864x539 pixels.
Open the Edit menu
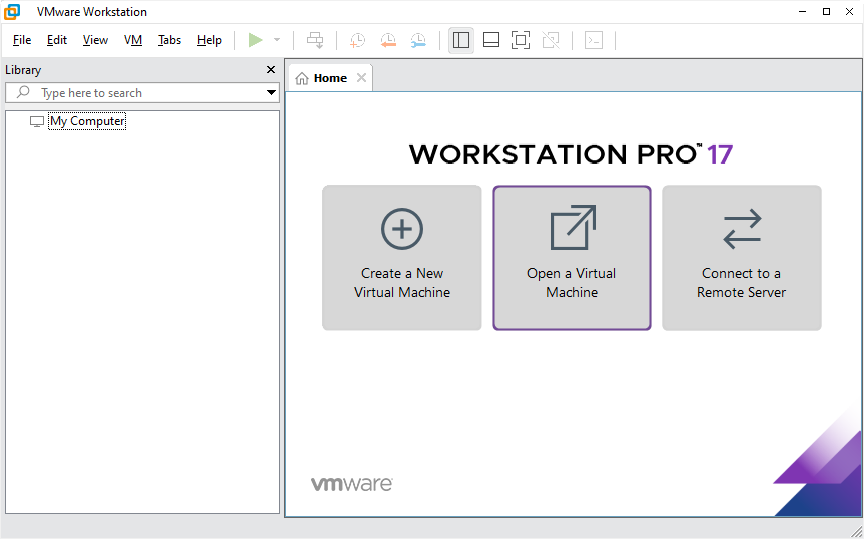(x=57, y=40)
